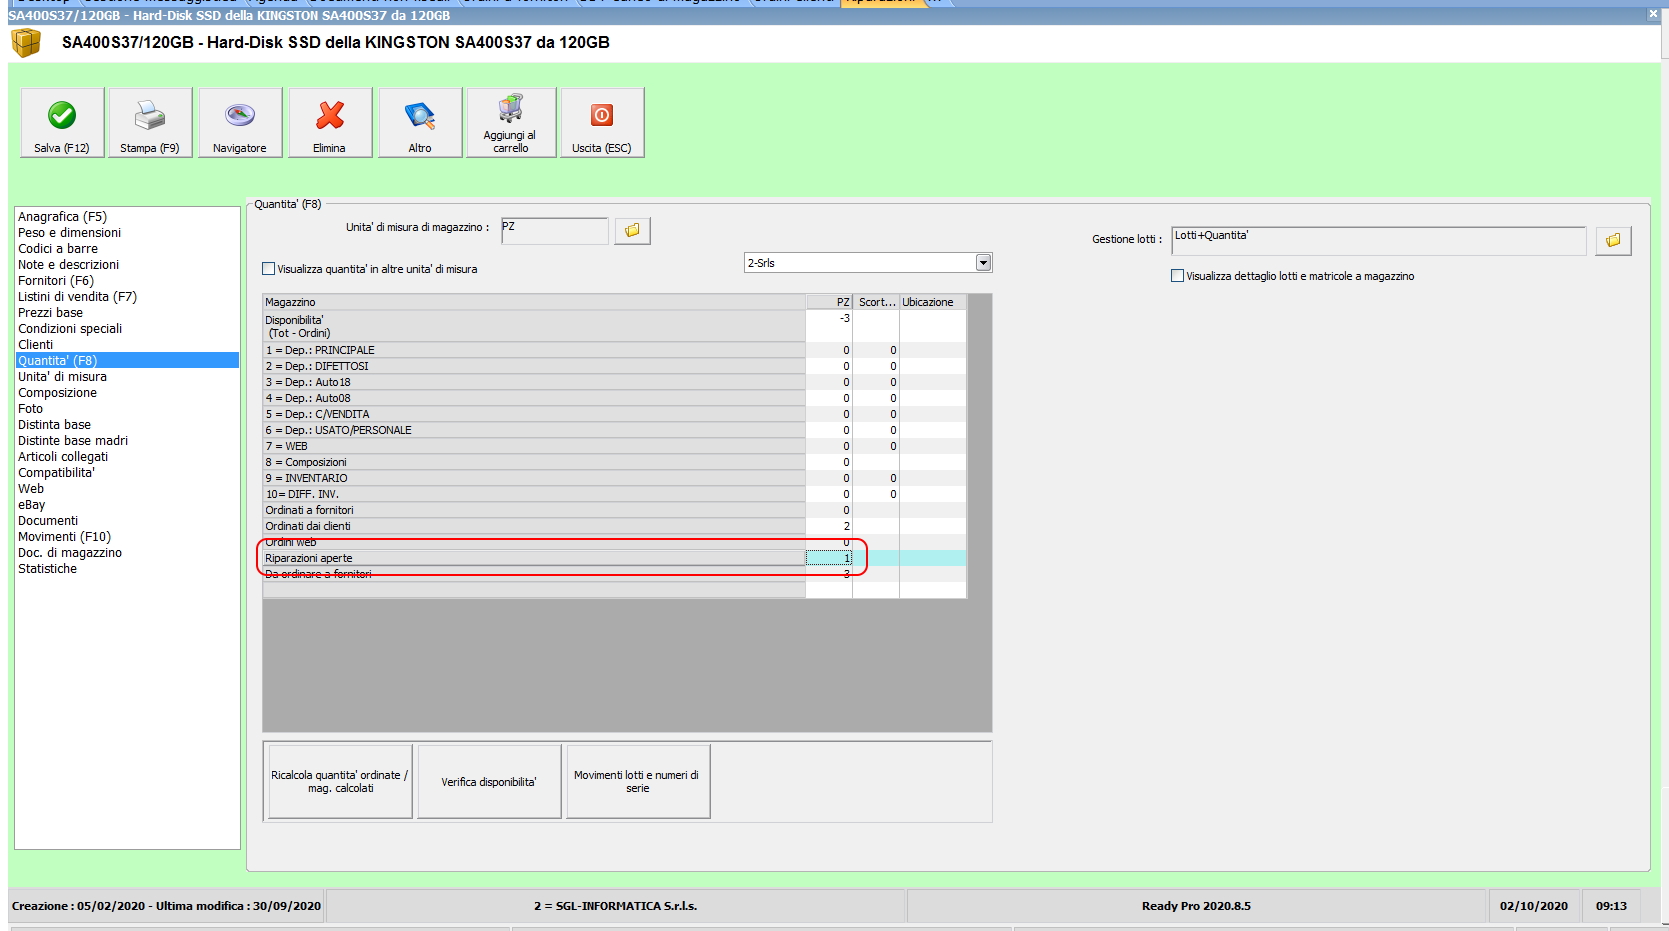Open Doc. di magazzino section
Image resolution: width=1669 pixels, height=931 pixels.
click(70, 552)
